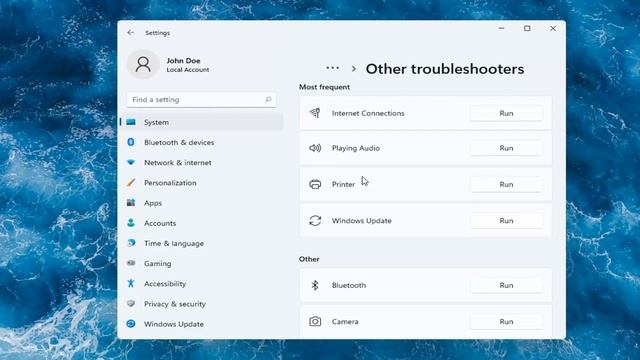The image size is (640, 360).
Task: Run the Internet Connections troubleshooter
Action: pos(506,113)
